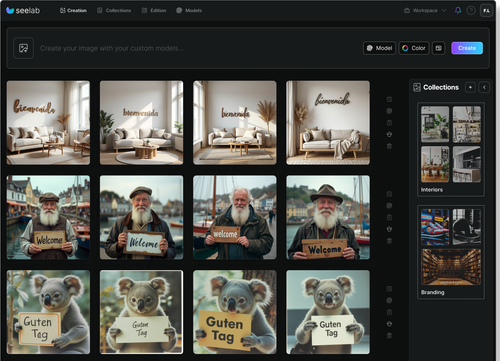Open the first bienvenida living room image
This screenshot has height=361, width=500.
(x=48, y=123)
